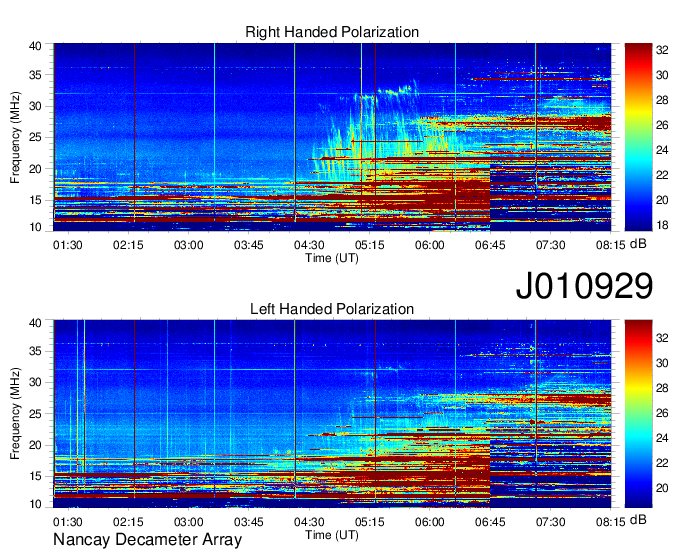This screenshot has height=552, width=680.
Task: Click the upper plot's dB color bar
Action: click(638, 137)
